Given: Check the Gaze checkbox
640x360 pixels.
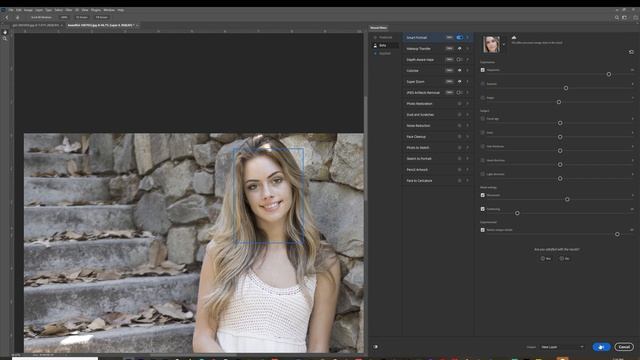Looking at the screenshot, I should pyautogui.click(x=482, y=133).
